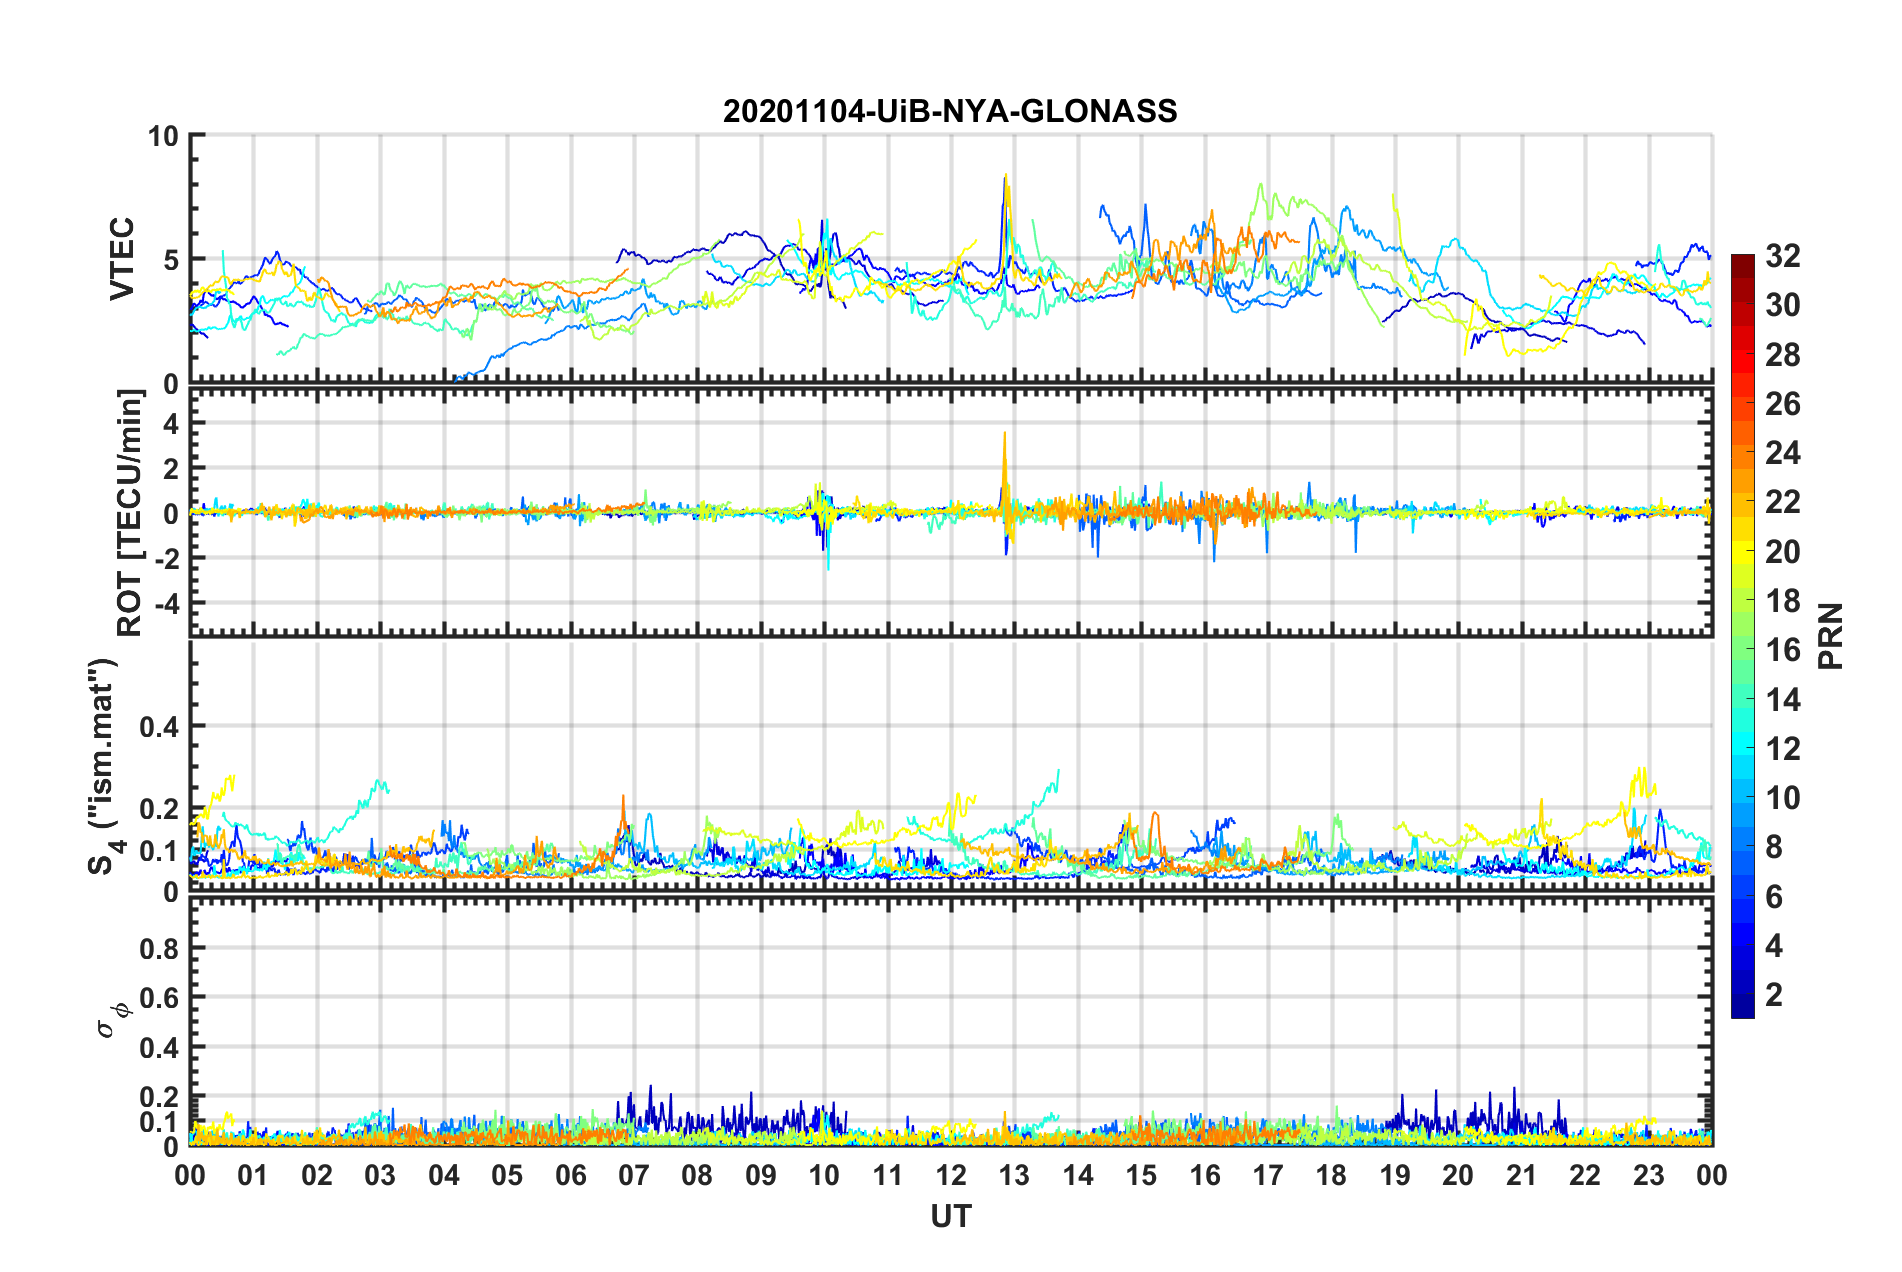Click the yellow S4 peak near 23 UT
The height and width of the screenshot is (1272, 1902).
[x=1640, y=770]
